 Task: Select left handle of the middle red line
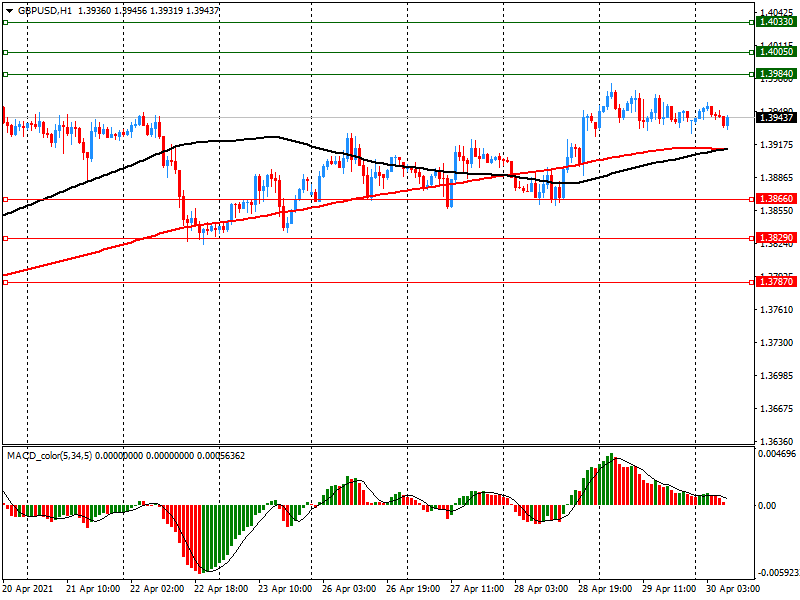[5, 238]
